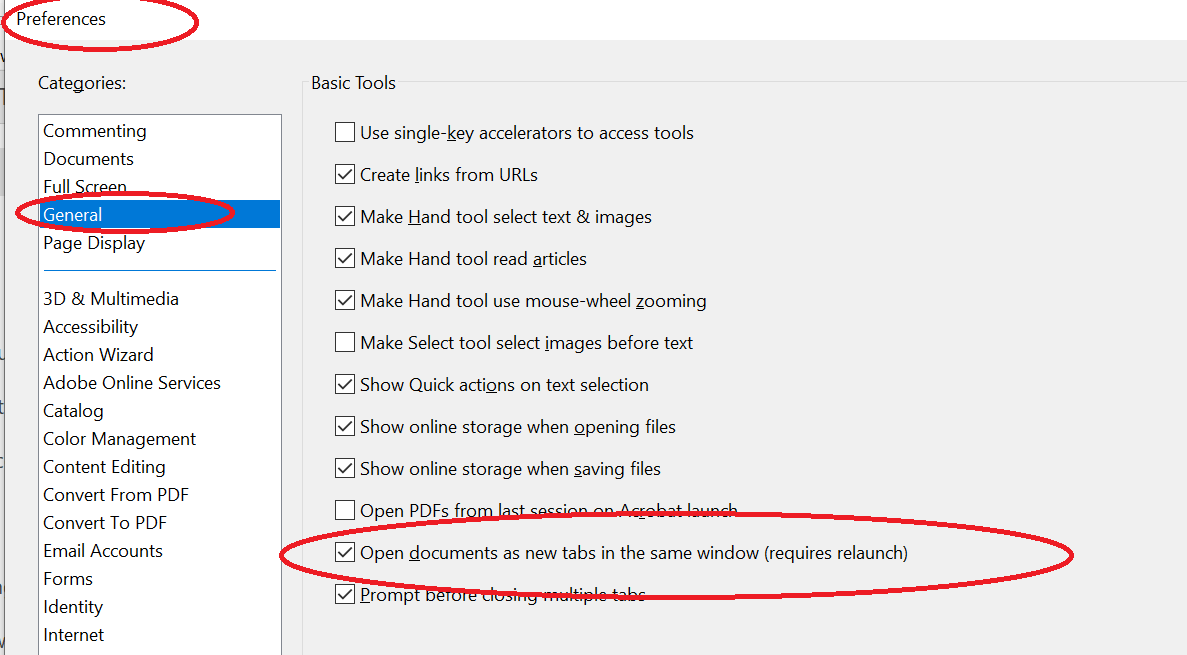Disable opening documents as new tabs
Viewport: 1187px width, 655px height.
345,552
